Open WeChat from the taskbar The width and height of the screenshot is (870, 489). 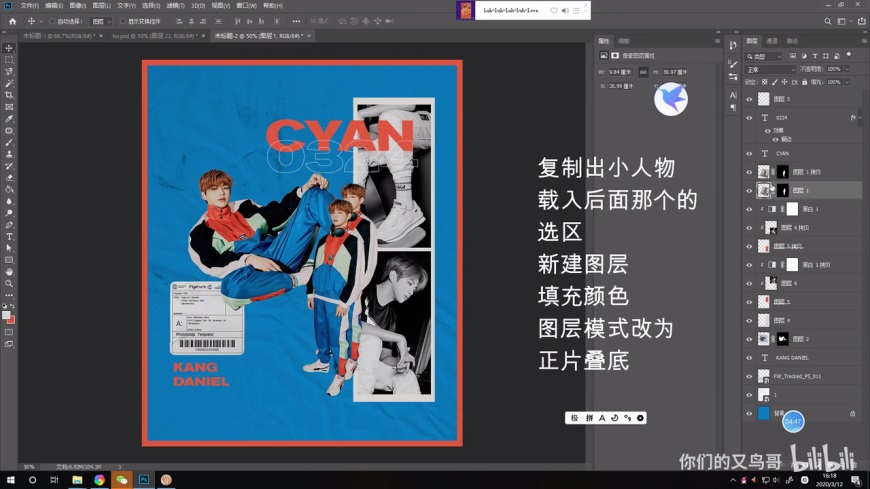(x=122, y=480)
